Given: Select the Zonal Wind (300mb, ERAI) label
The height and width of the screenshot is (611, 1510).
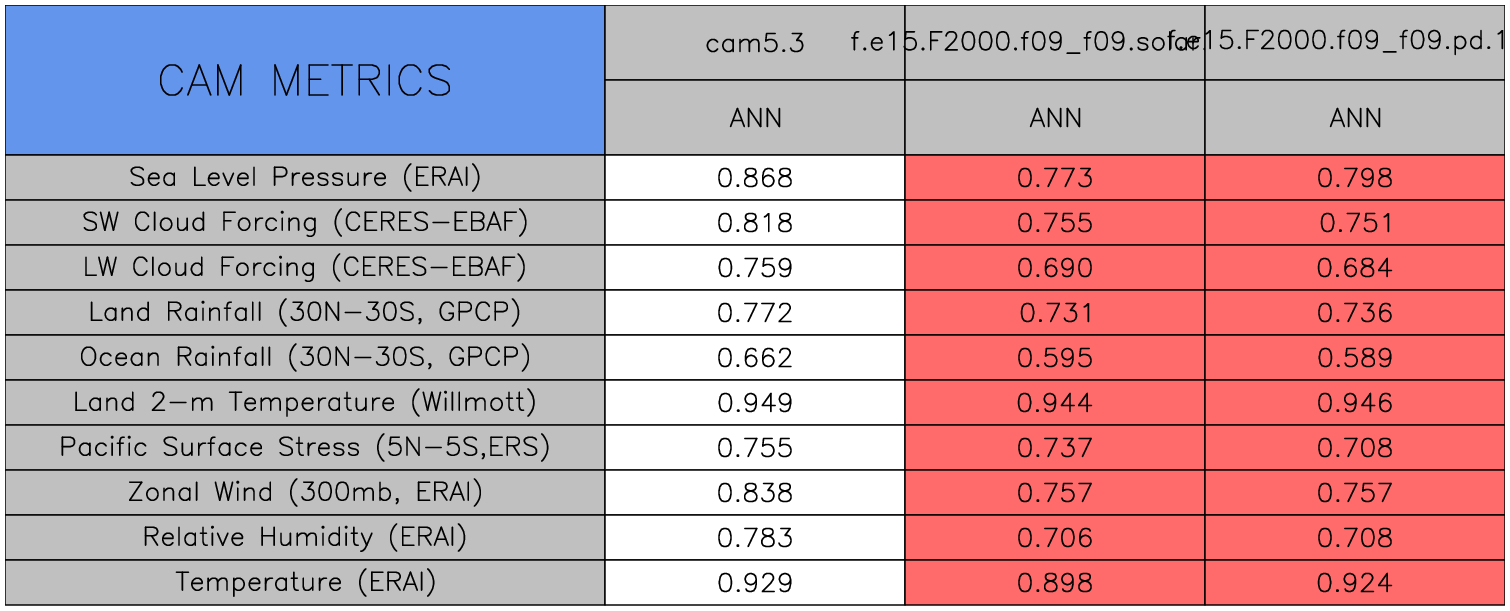Looking at the screenshot, I should [x=305, y=492].
